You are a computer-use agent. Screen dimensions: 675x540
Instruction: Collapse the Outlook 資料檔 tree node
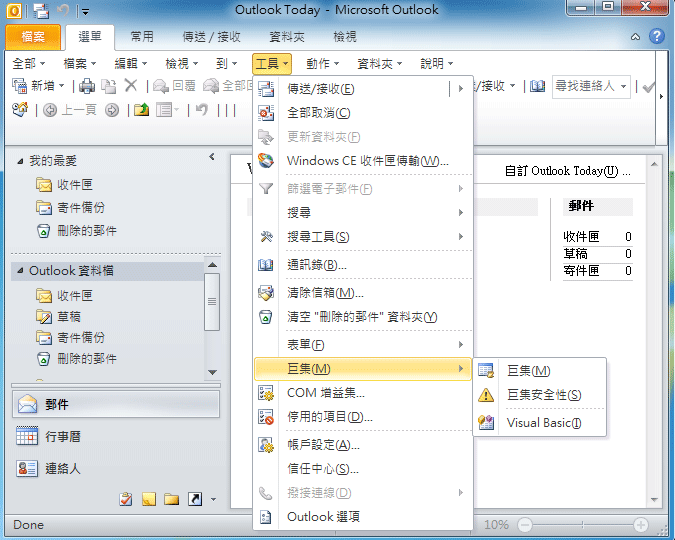coord(20,271)
